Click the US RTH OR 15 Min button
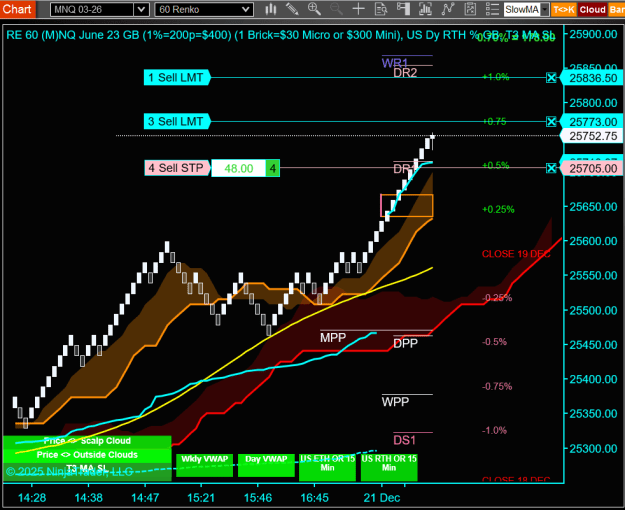 pos(389,465)
